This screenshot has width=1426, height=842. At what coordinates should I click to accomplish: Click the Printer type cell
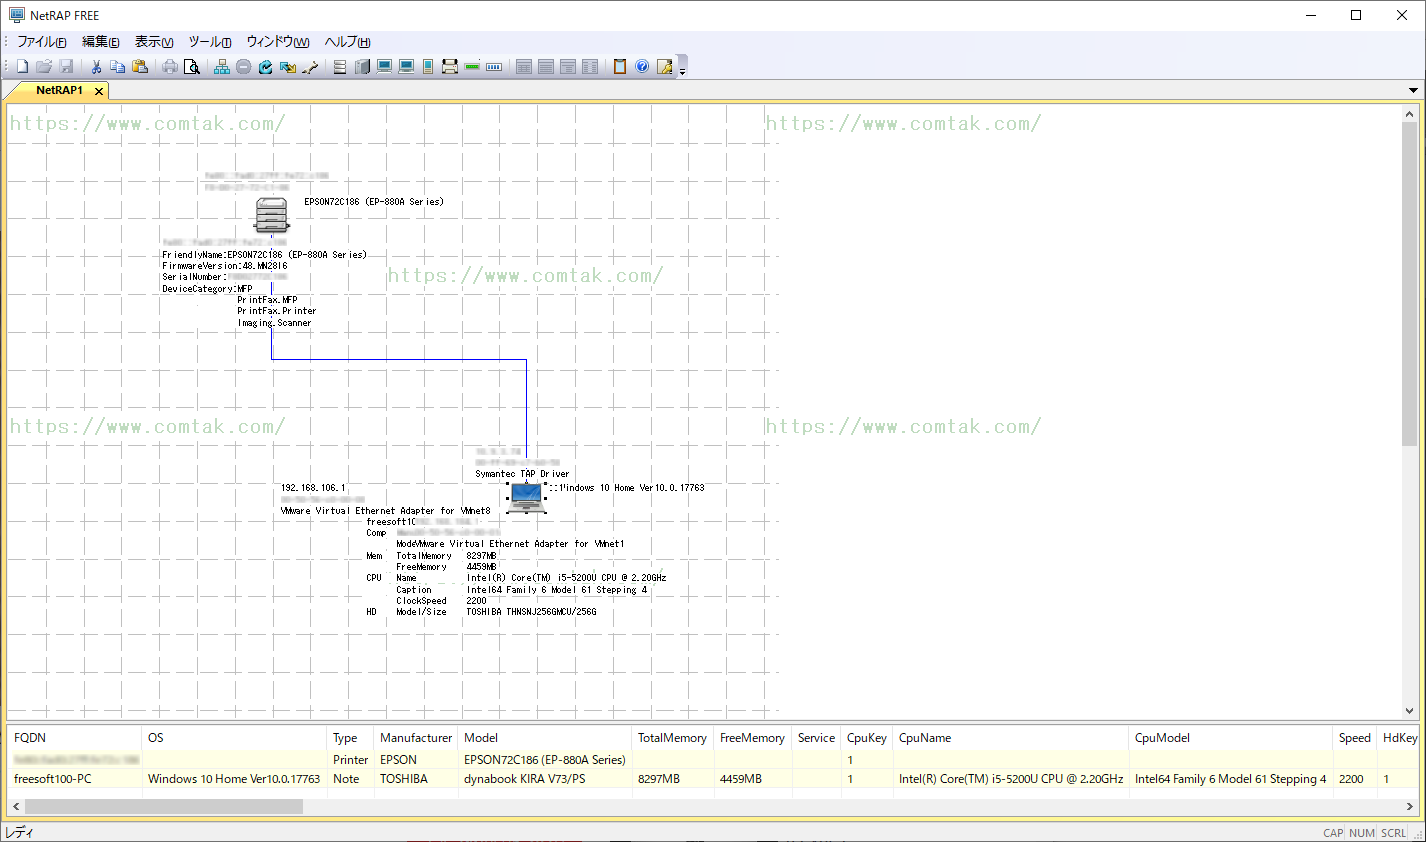(351, 760)
